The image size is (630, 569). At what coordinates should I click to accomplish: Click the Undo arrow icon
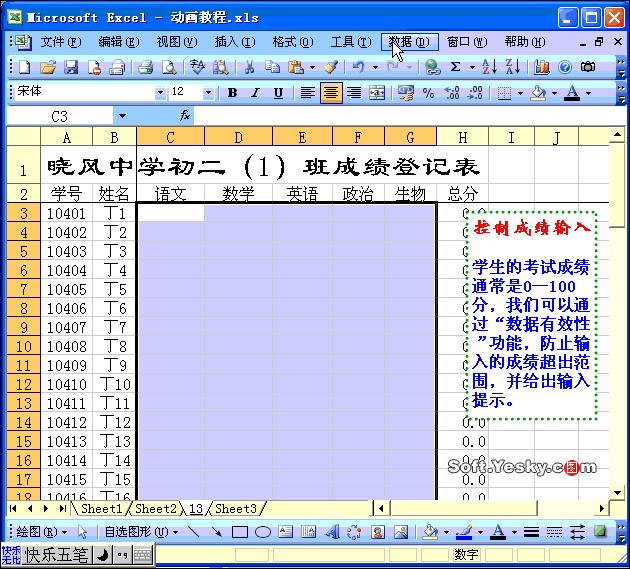click(x=359, y=68)
